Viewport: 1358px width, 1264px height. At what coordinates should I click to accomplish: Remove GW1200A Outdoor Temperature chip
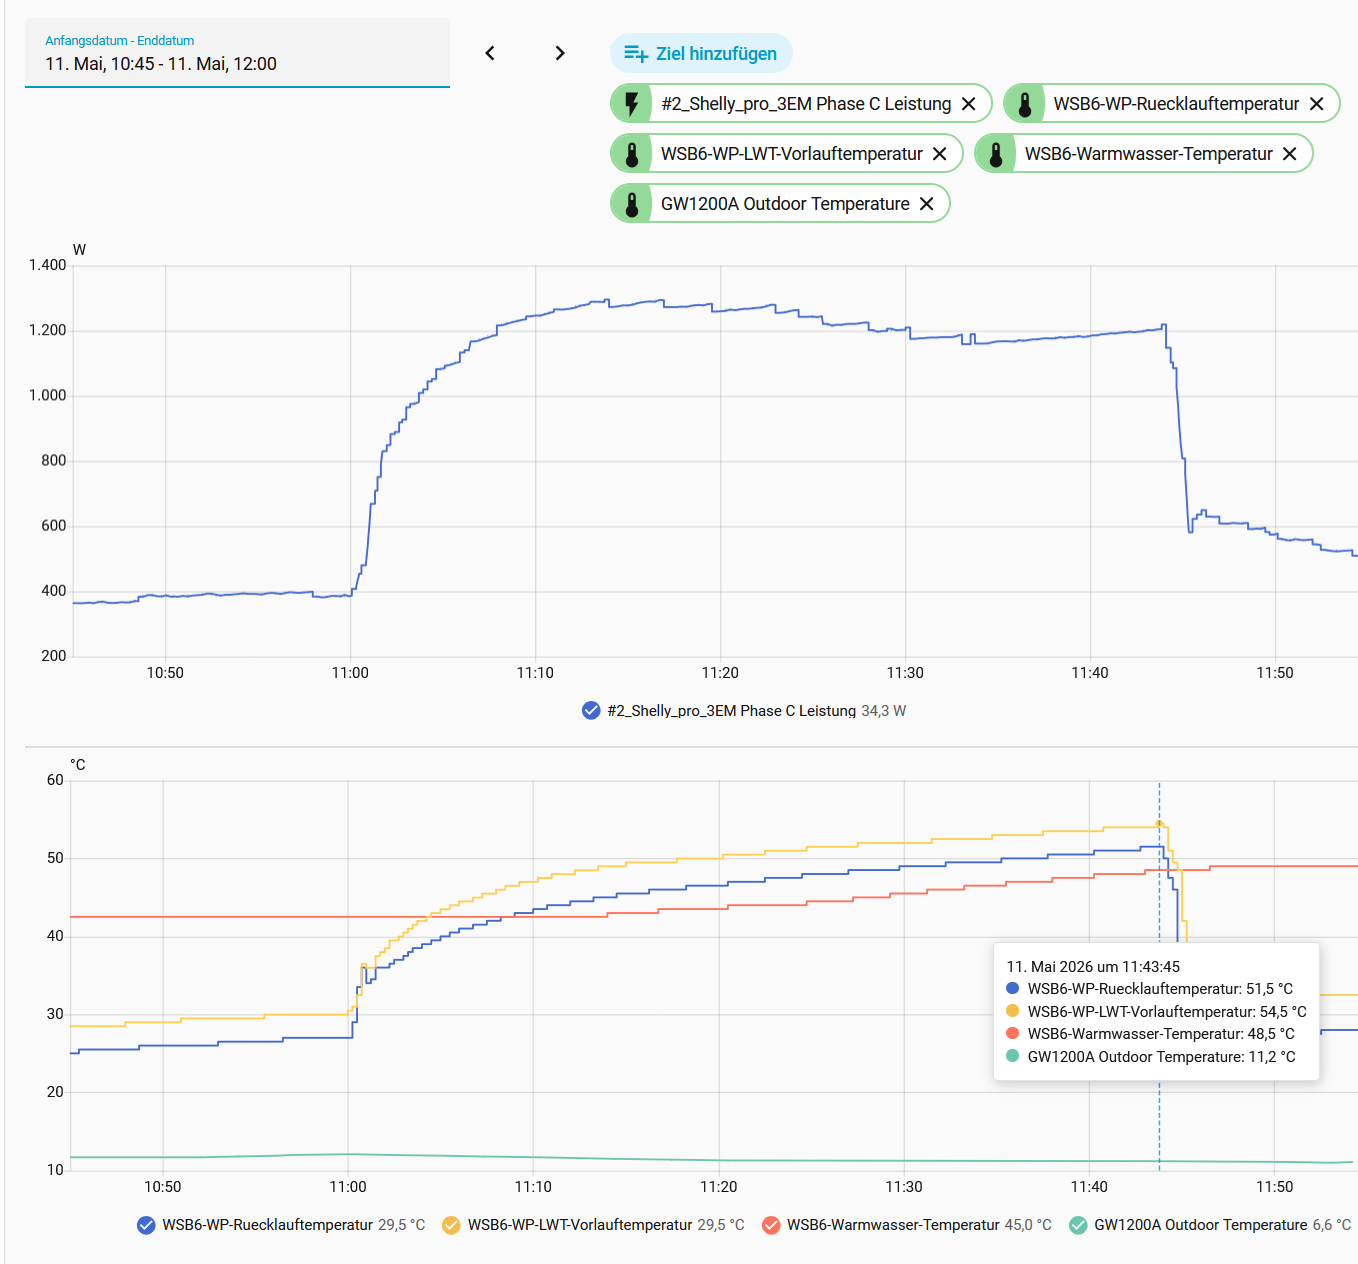click(x=927, y=204)
